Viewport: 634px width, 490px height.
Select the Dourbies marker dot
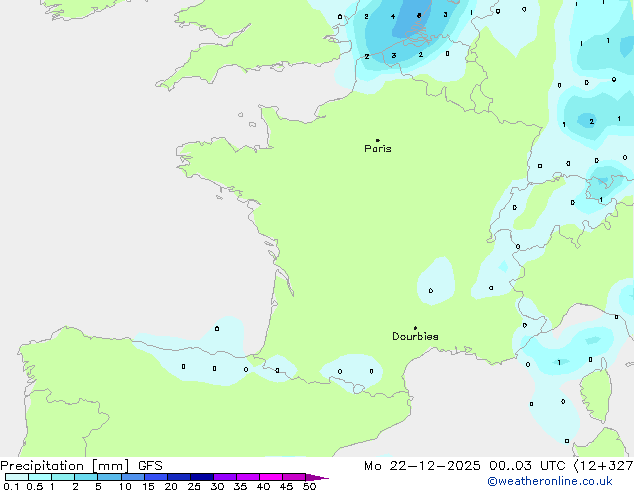[x=415, y=328]
